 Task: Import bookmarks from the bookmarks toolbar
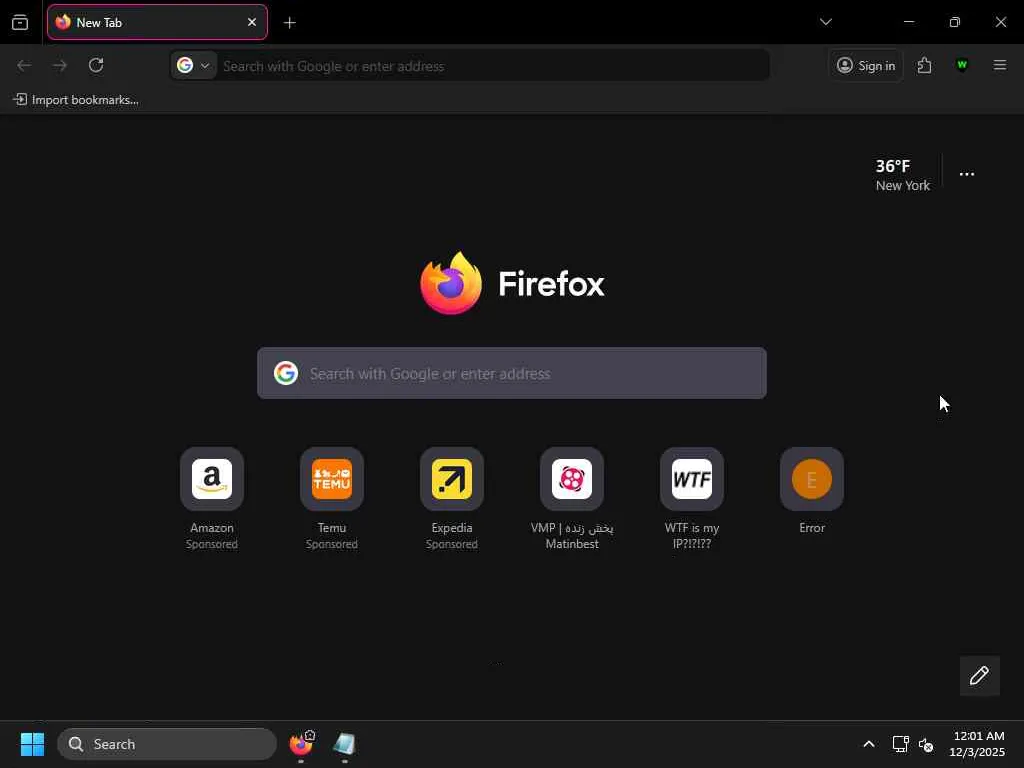click(76, 100)
